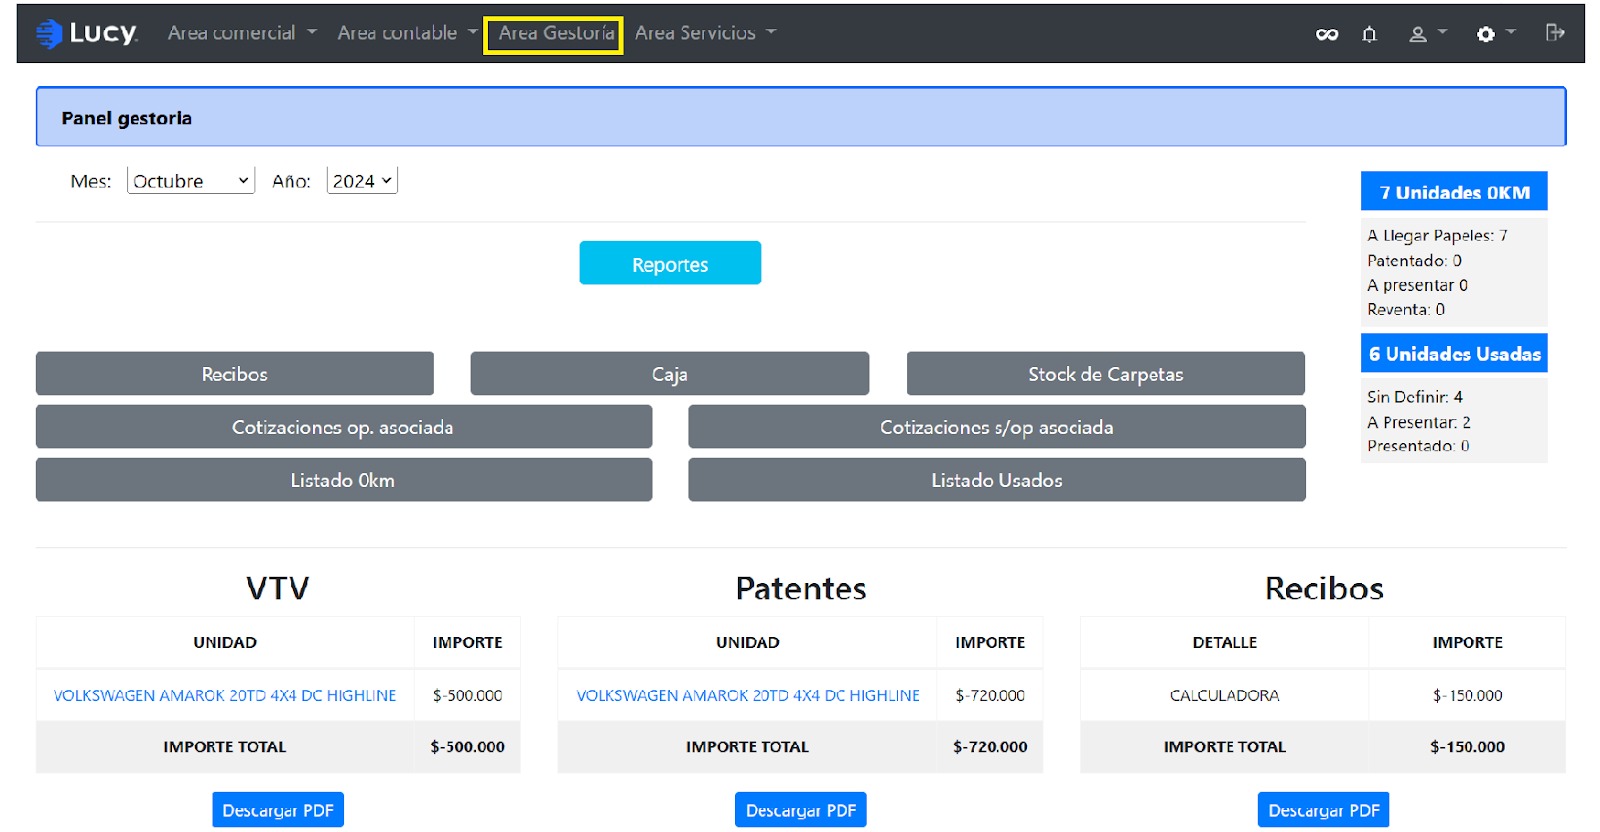The image size is (1600, 832).
Task: Click the VTV section heading
Action: [x=278, y=588]
